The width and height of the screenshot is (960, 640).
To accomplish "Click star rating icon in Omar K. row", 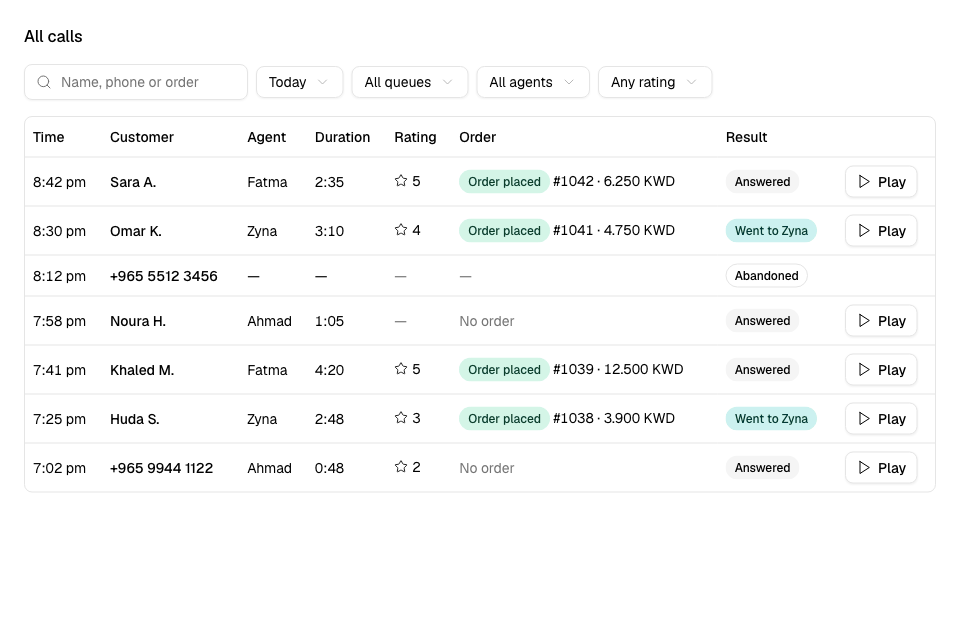I will pos(401,230).
